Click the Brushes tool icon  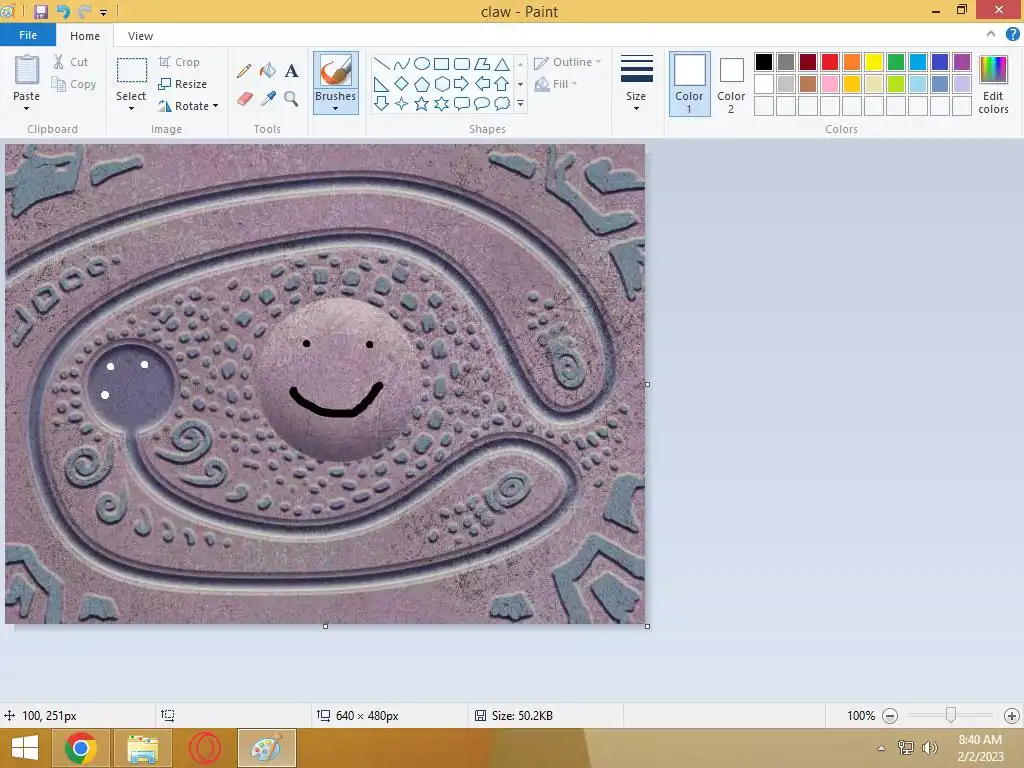pyautogui.click(x=336, y=71)
